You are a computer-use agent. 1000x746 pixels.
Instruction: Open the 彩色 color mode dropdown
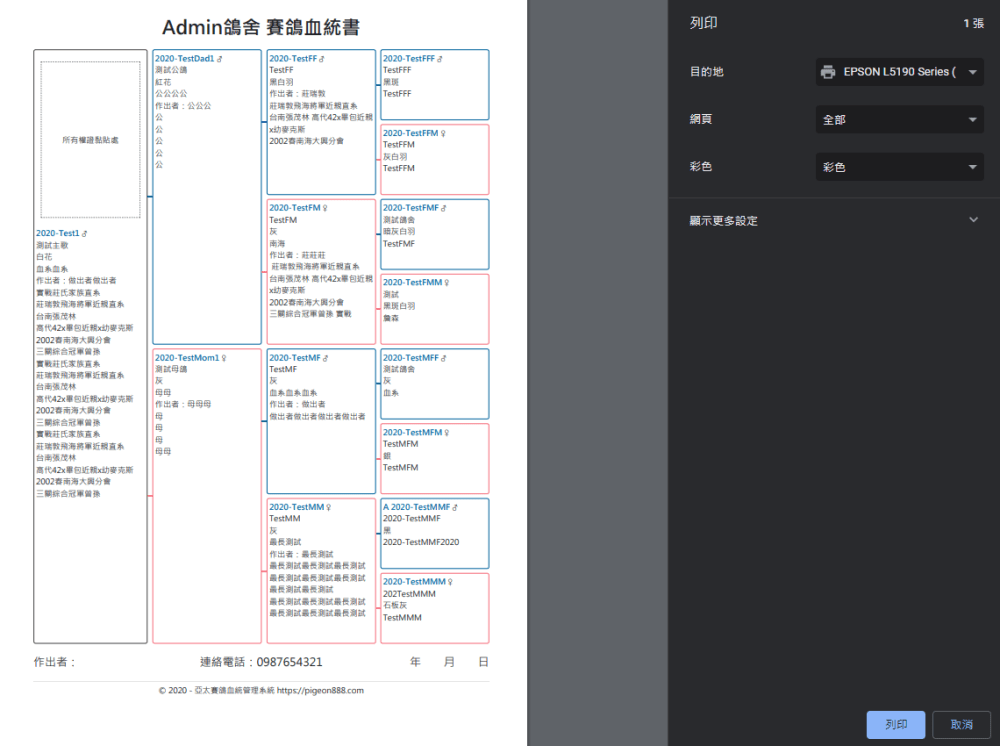[x=897, y=167]
